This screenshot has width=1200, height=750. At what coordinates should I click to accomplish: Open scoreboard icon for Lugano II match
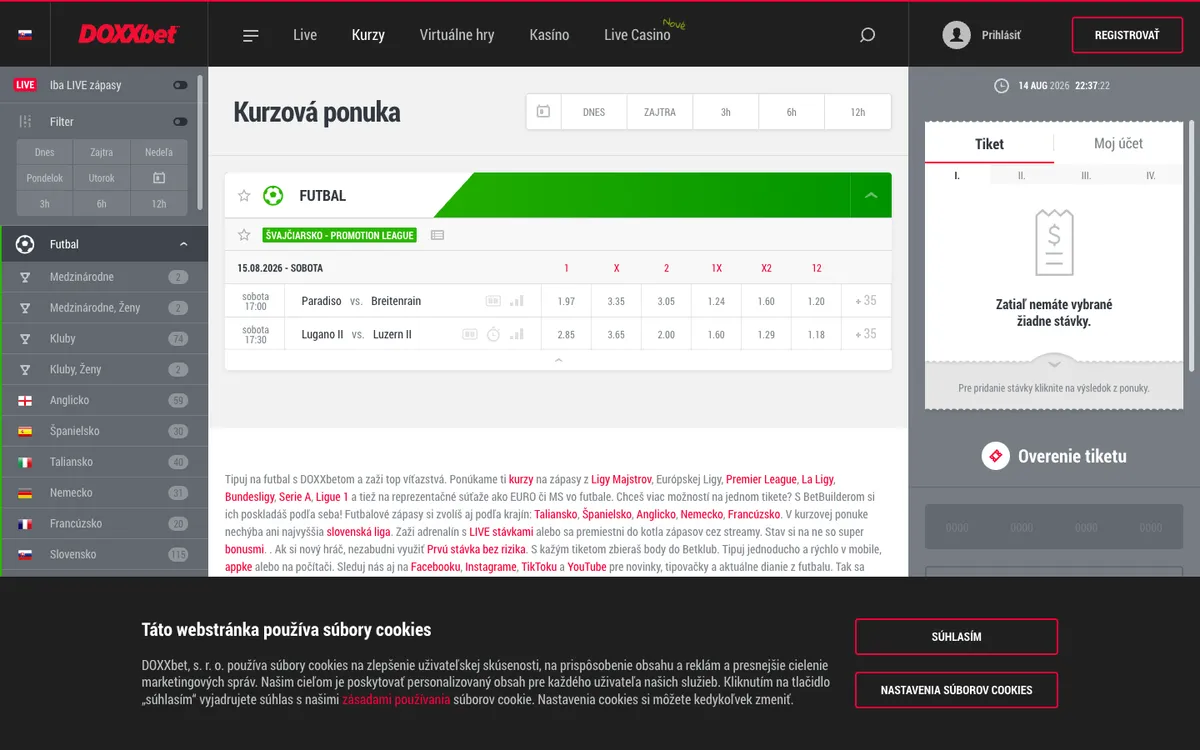click(x=470, y=334)
